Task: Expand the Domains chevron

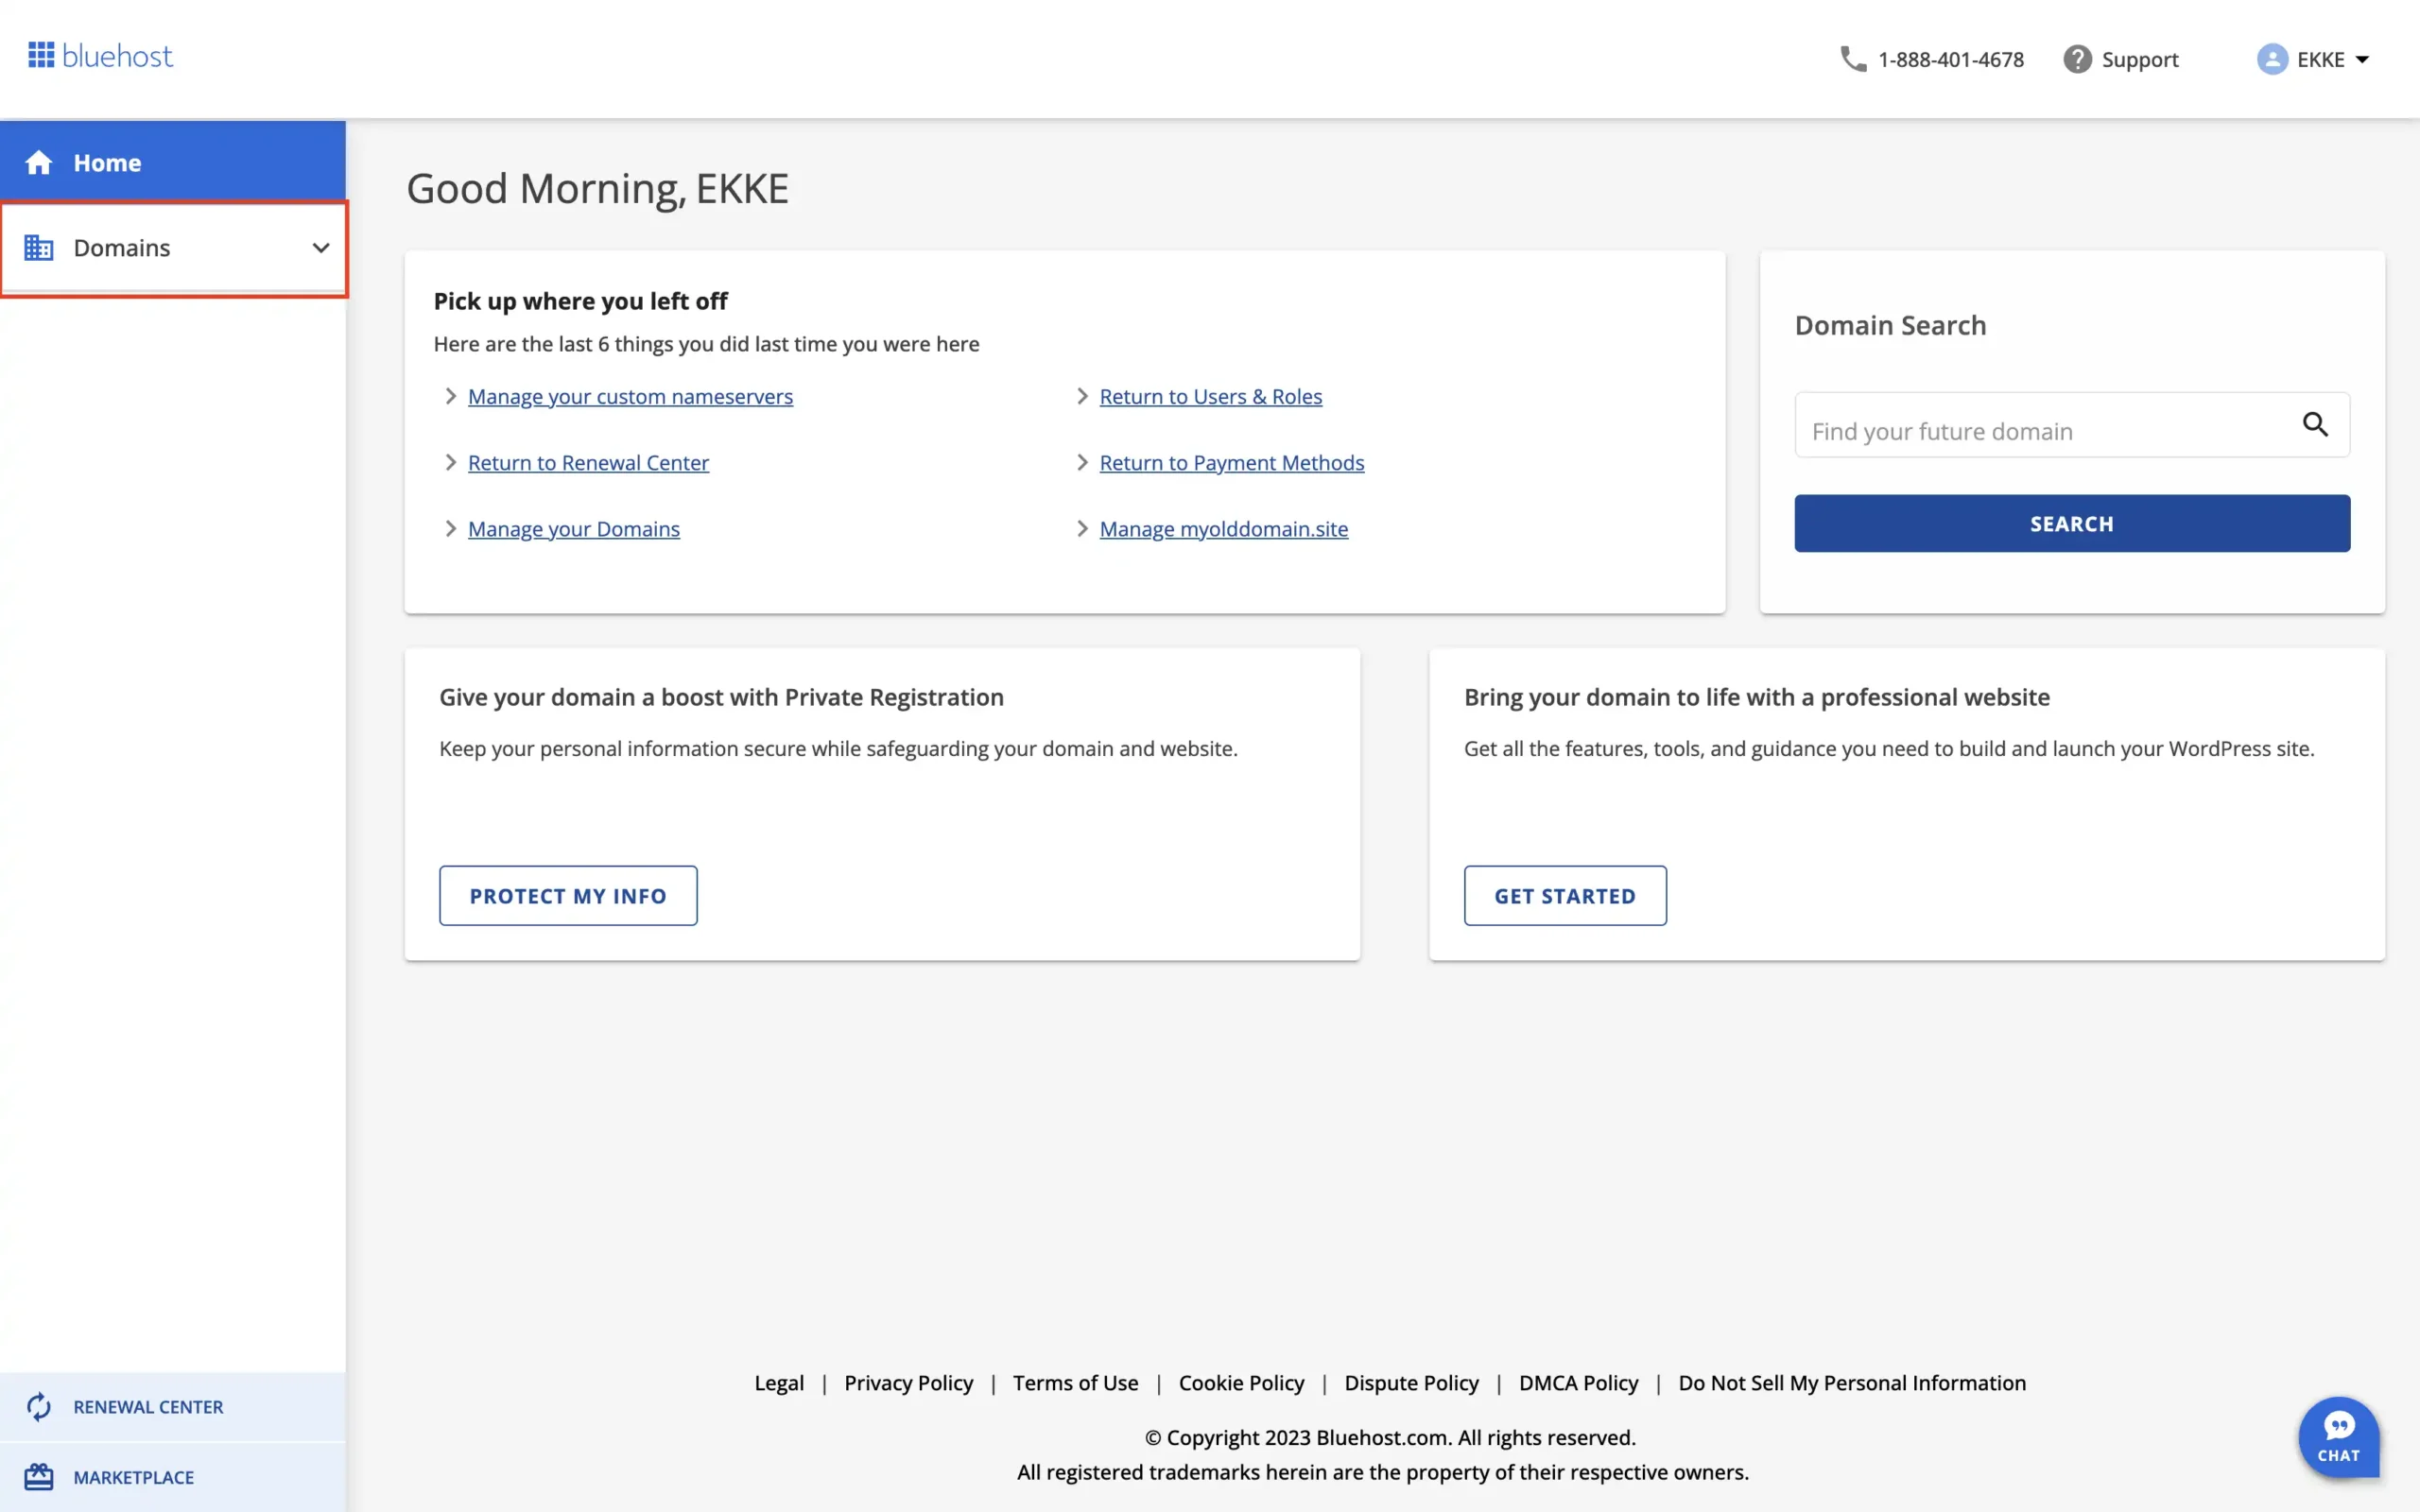Action: (x=321, y=248)
